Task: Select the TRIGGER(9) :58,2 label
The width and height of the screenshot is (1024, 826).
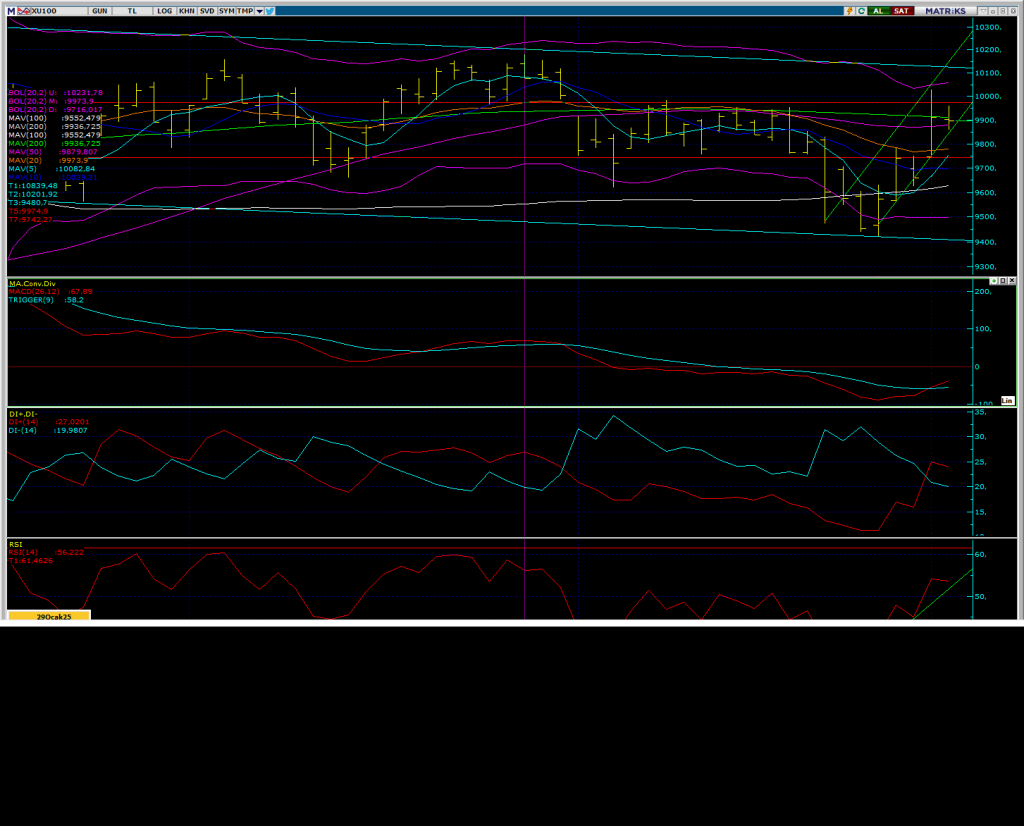Action: point(46,300)
